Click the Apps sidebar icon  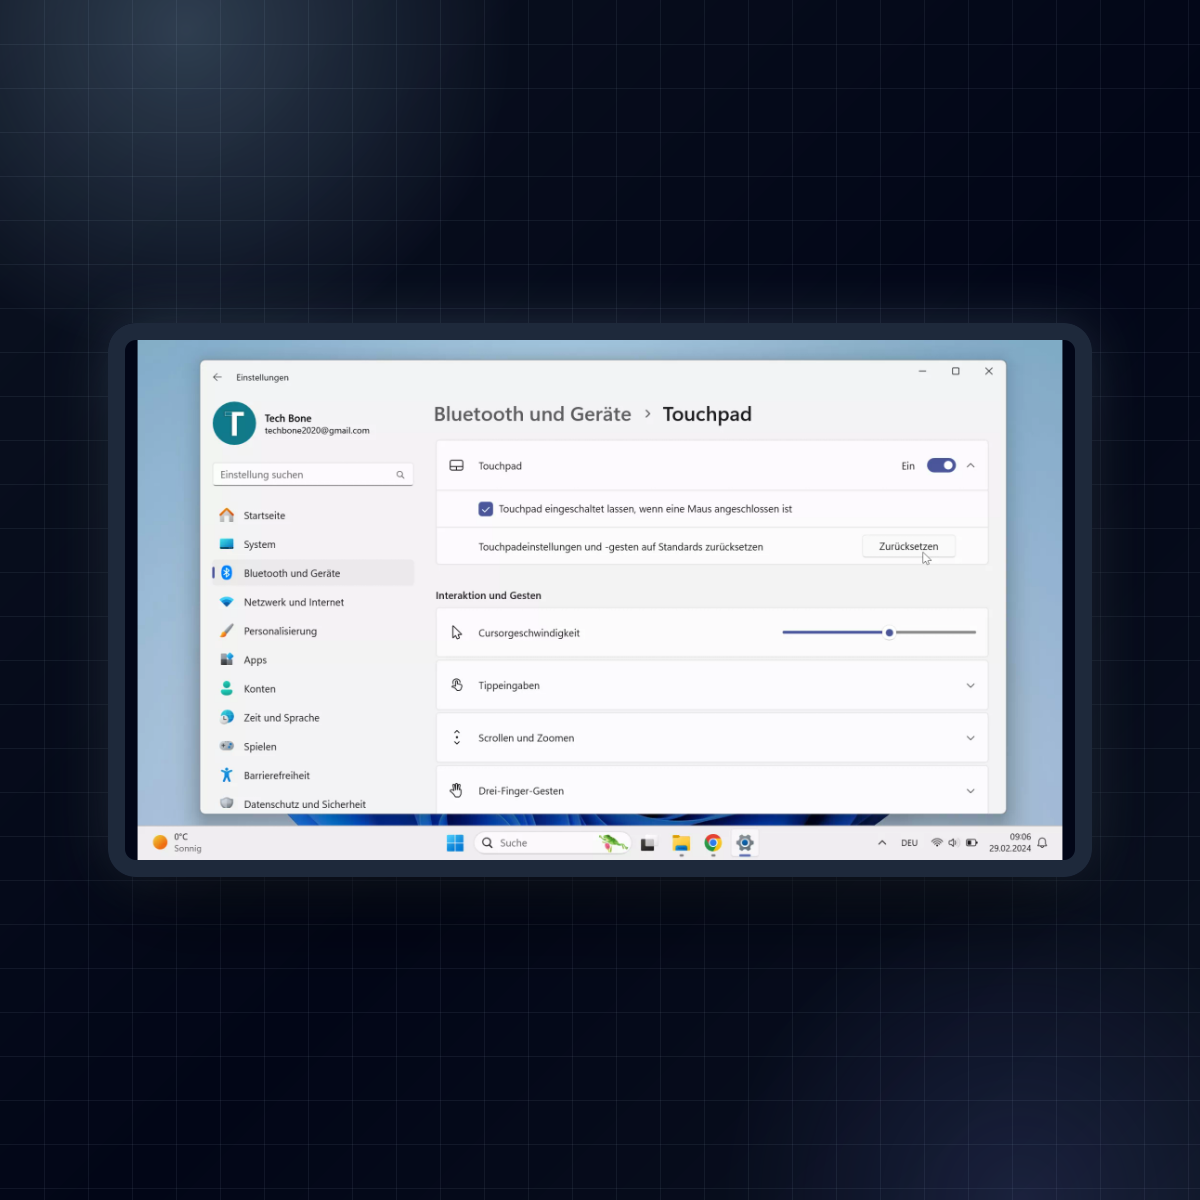pyautogui.click(x=227, y=660)
